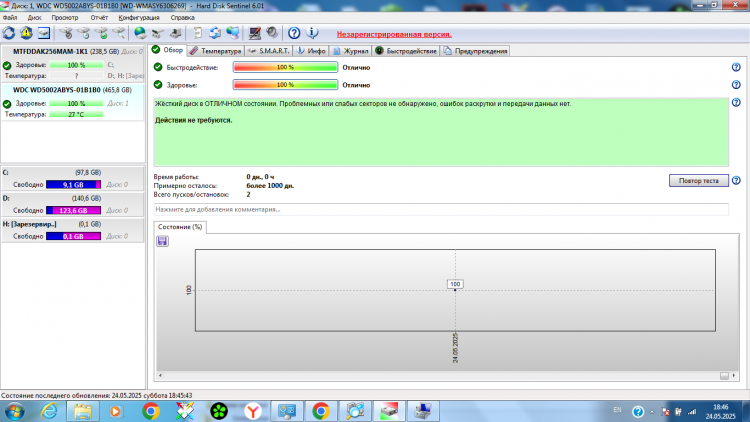Click the EN language indicator in tray

pos(618,410)
